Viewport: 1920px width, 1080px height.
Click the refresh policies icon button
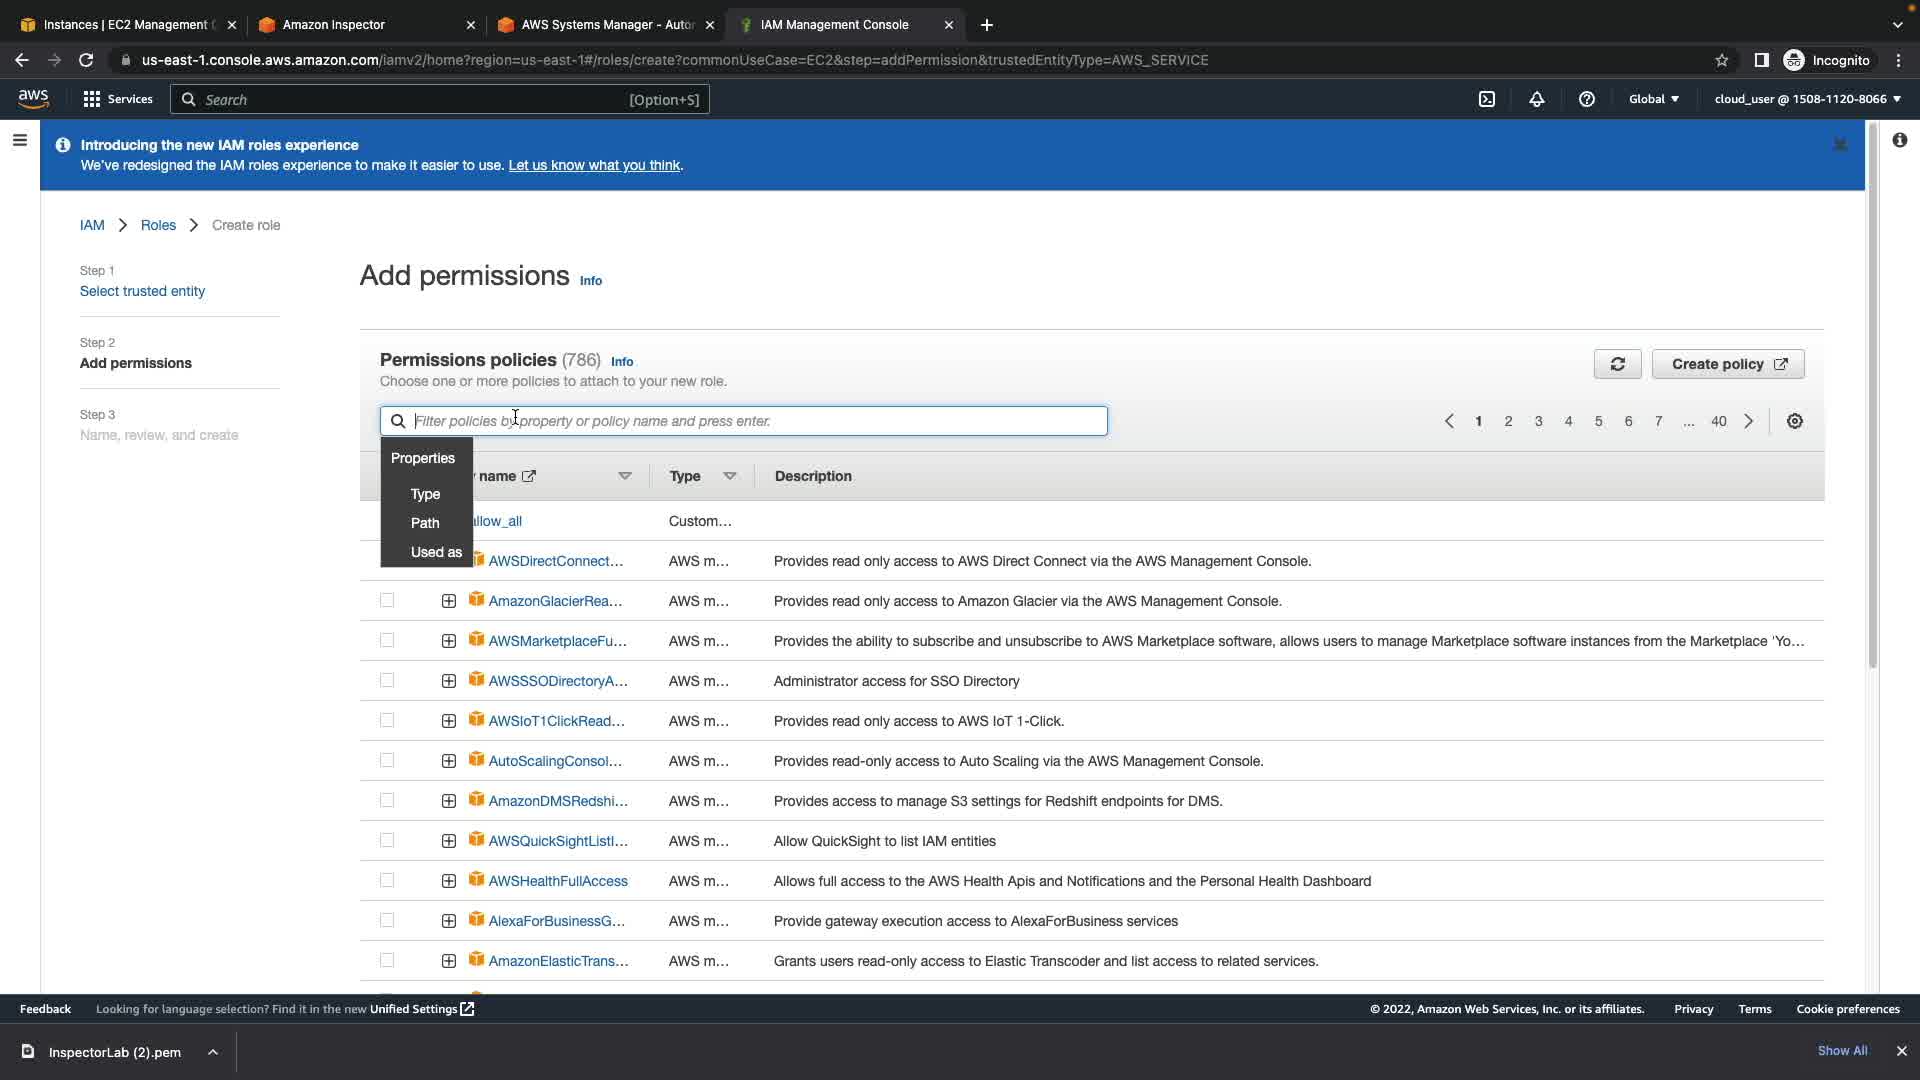click(x=1617, y=364)
